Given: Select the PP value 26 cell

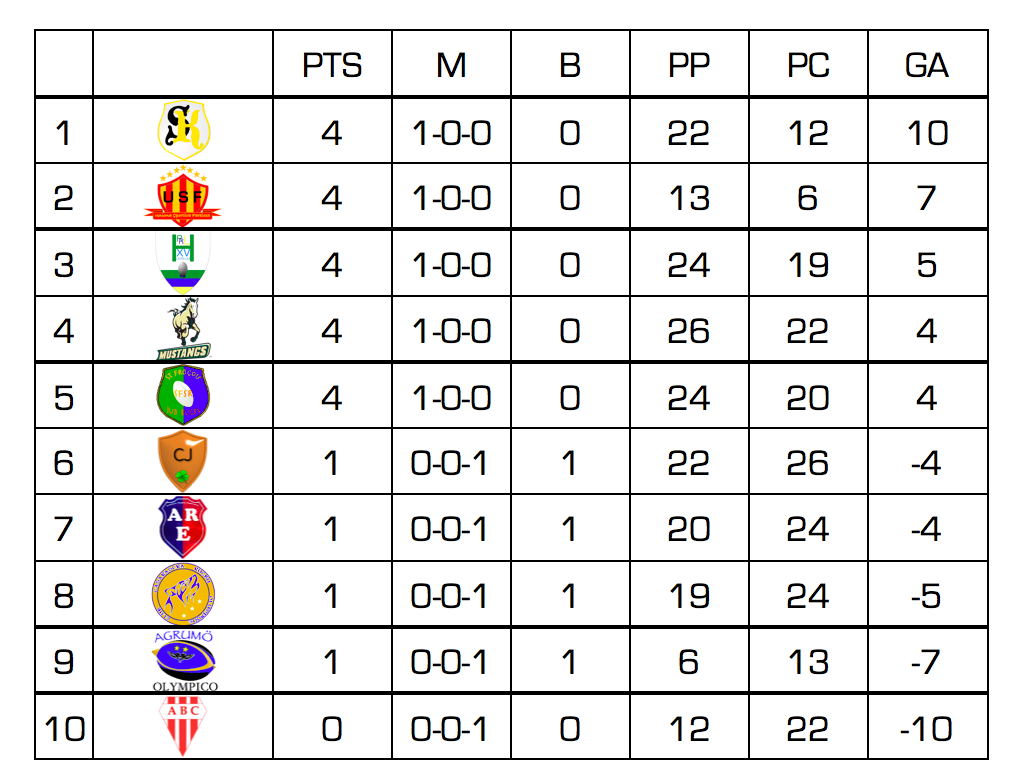Looking at the screenshot, I should pyautogui.click(x=689, y=330).
